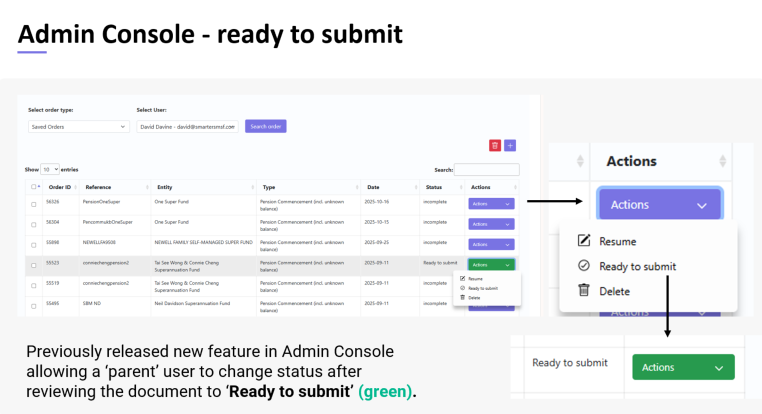This screenshot has height=414, width=762.
Task: Click the large green Actions button
Action: tap(683, 367)
